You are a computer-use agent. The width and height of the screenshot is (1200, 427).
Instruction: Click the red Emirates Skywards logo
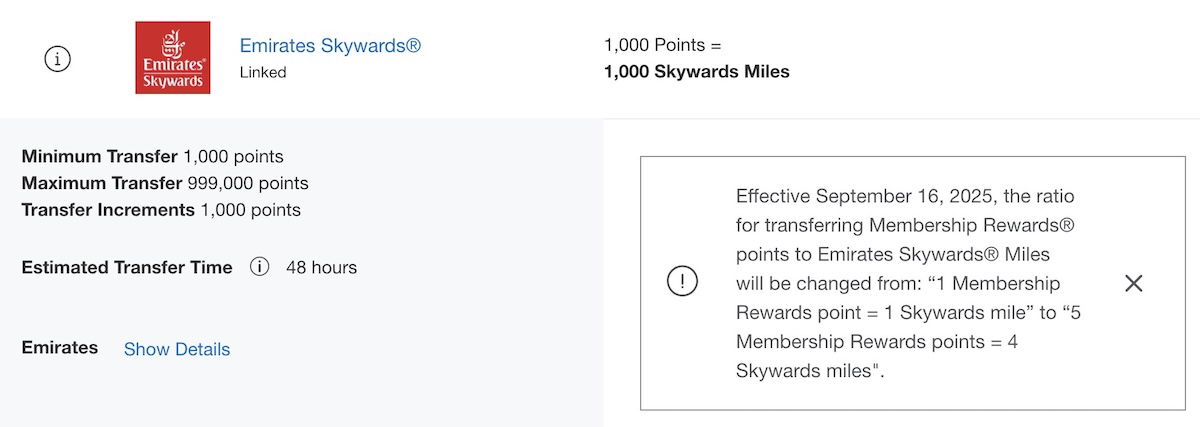pos(173,58)
